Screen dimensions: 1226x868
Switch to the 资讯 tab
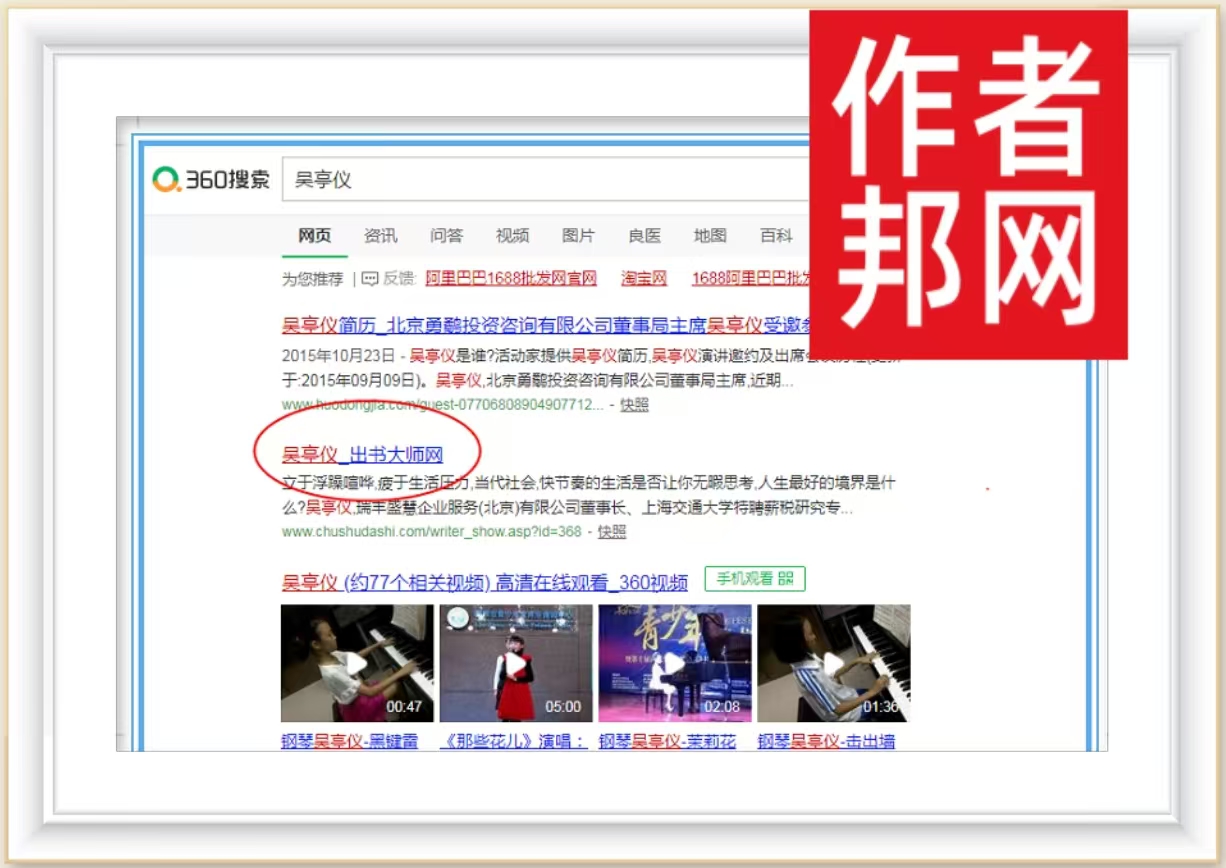pos(380,236)
